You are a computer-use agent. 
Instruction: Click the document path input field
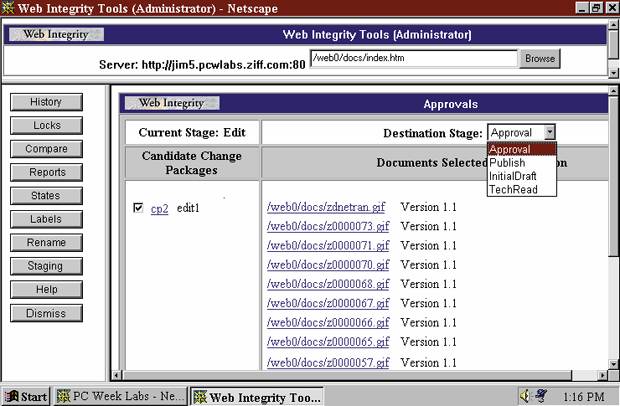[x=414, y=58]
